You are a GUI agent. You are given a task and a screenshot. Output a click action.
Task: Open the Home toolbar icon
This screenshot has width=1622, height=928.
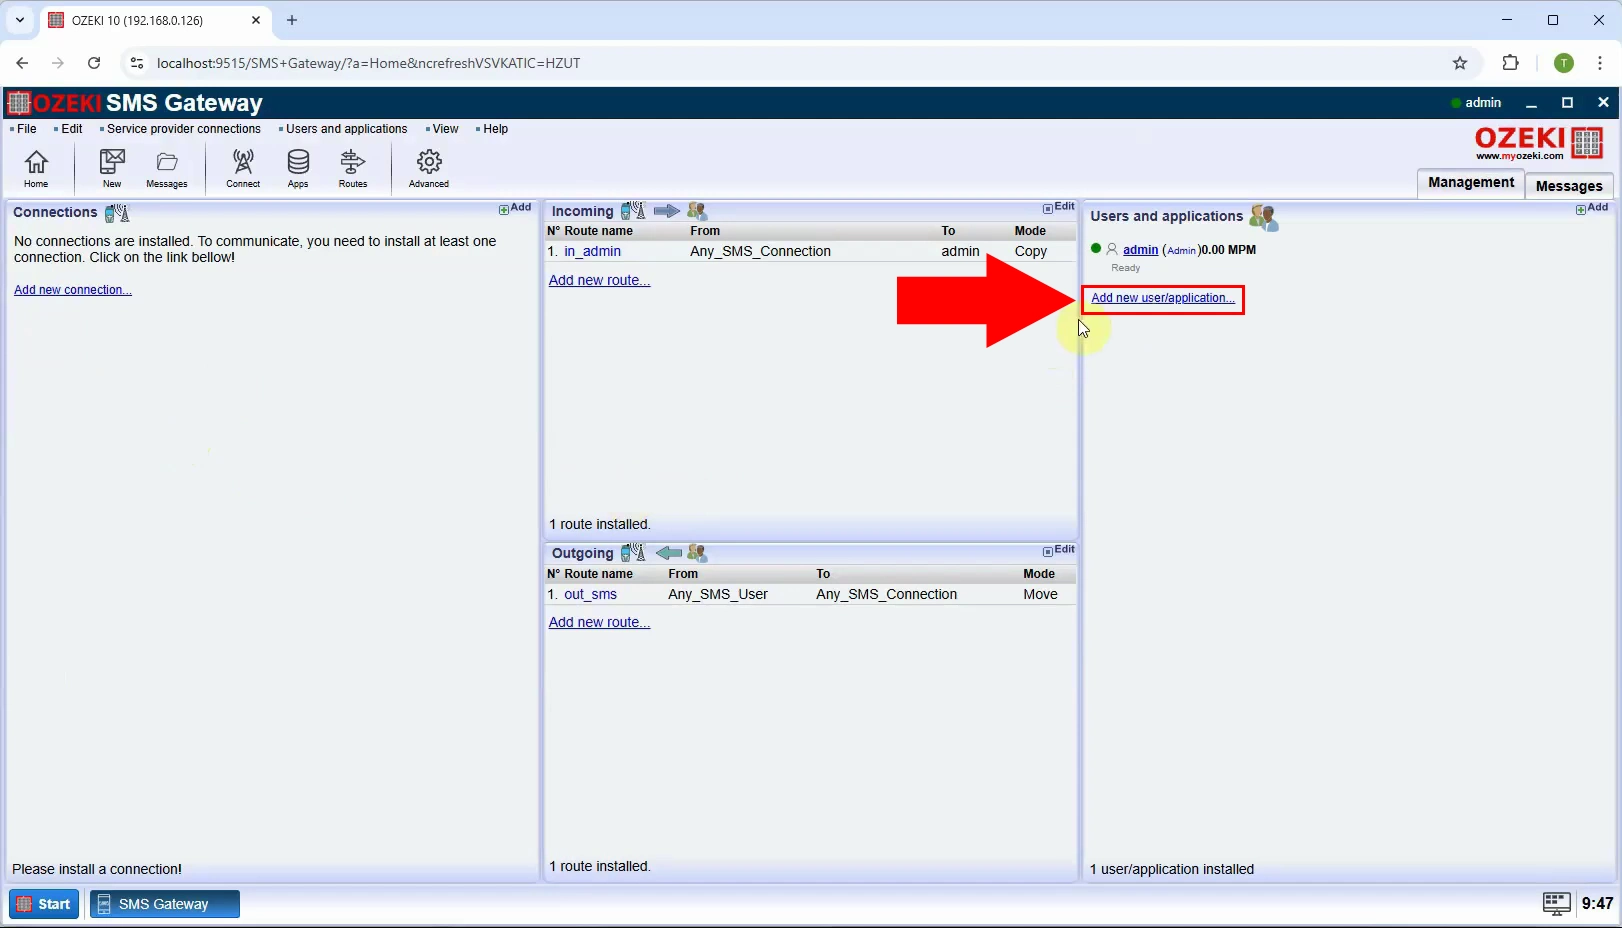36,168
